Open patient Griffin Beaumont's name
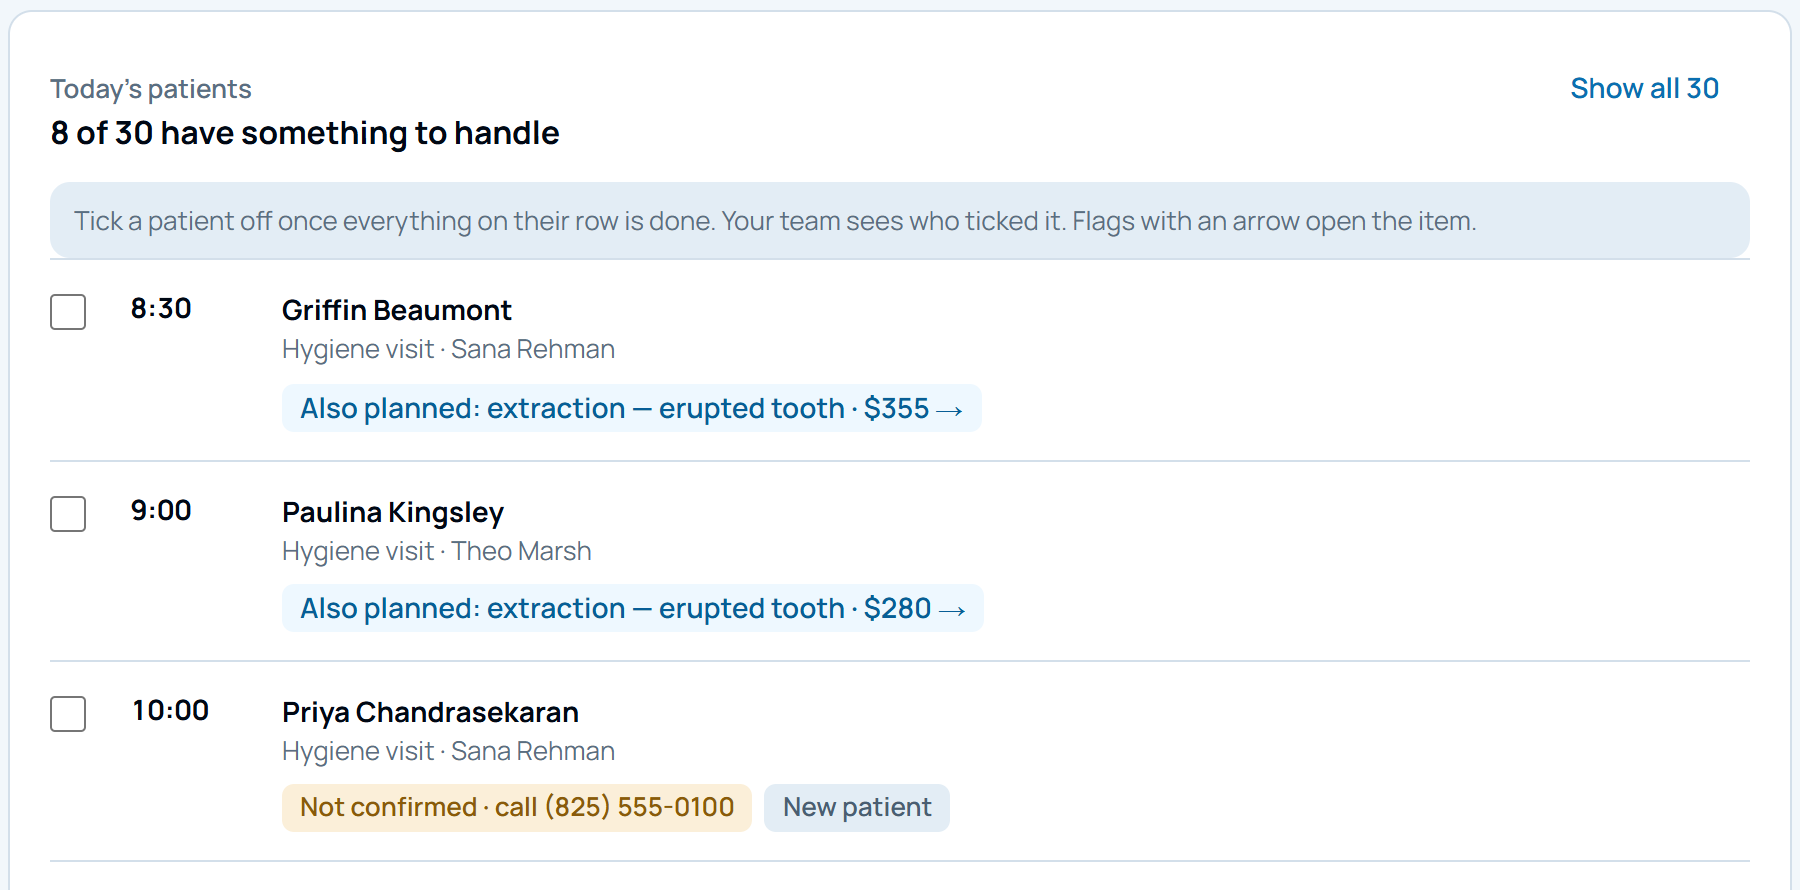The width and height of the screenshot is (1800, 890). (x=396, y=310)
